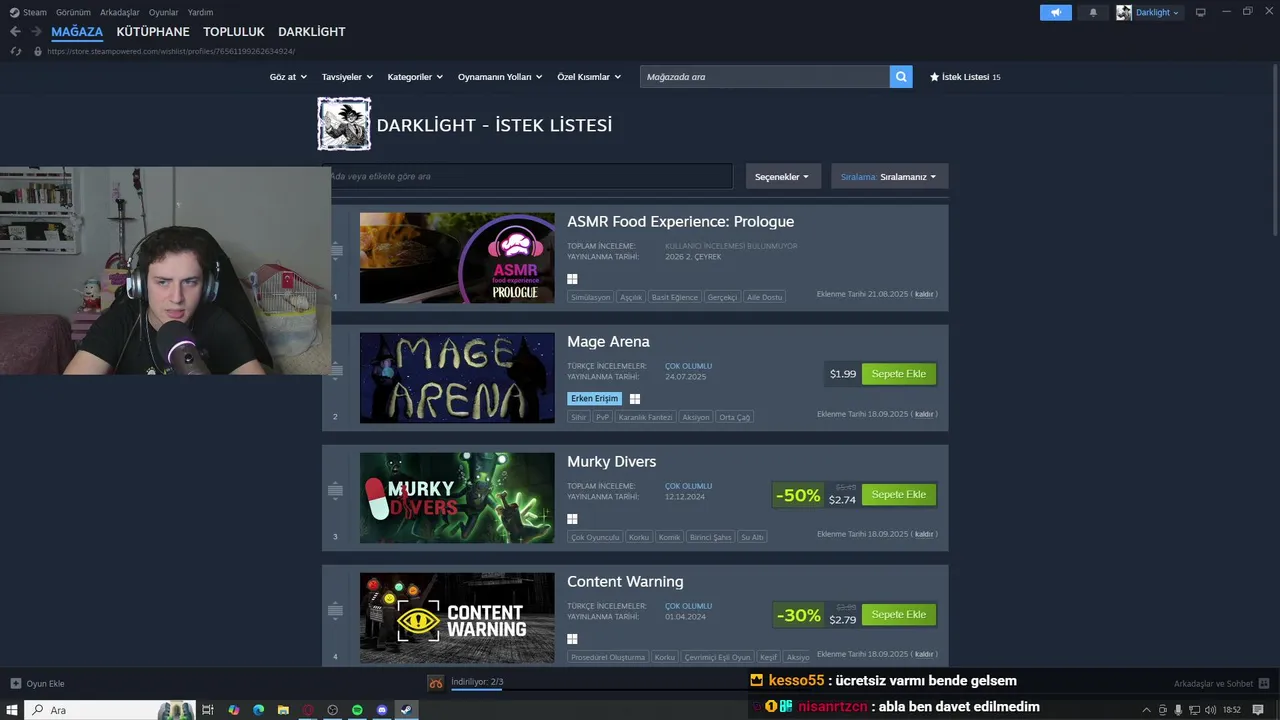Click Windows platform icon under Mage Arena
Screen dimensions: 1280x720
(x=635, y=399)
